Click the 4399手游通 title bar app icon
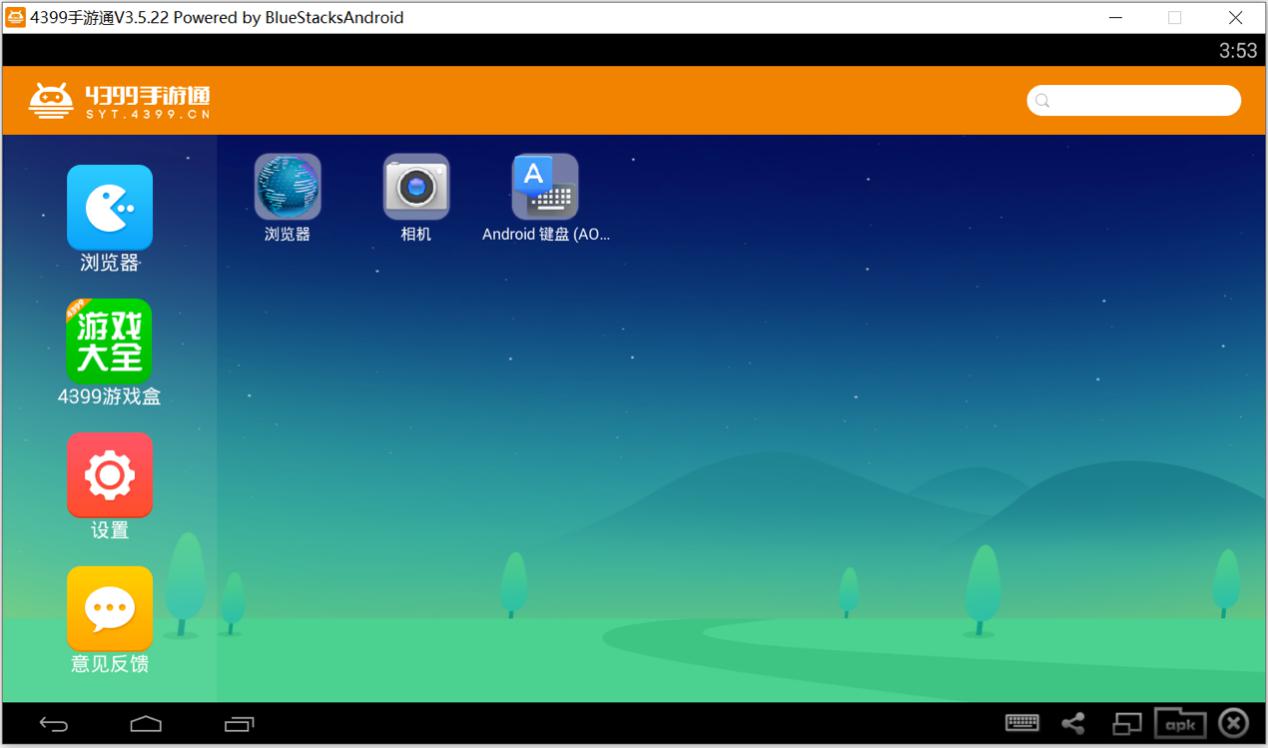Screen dimensions: 1268x748 16,17
